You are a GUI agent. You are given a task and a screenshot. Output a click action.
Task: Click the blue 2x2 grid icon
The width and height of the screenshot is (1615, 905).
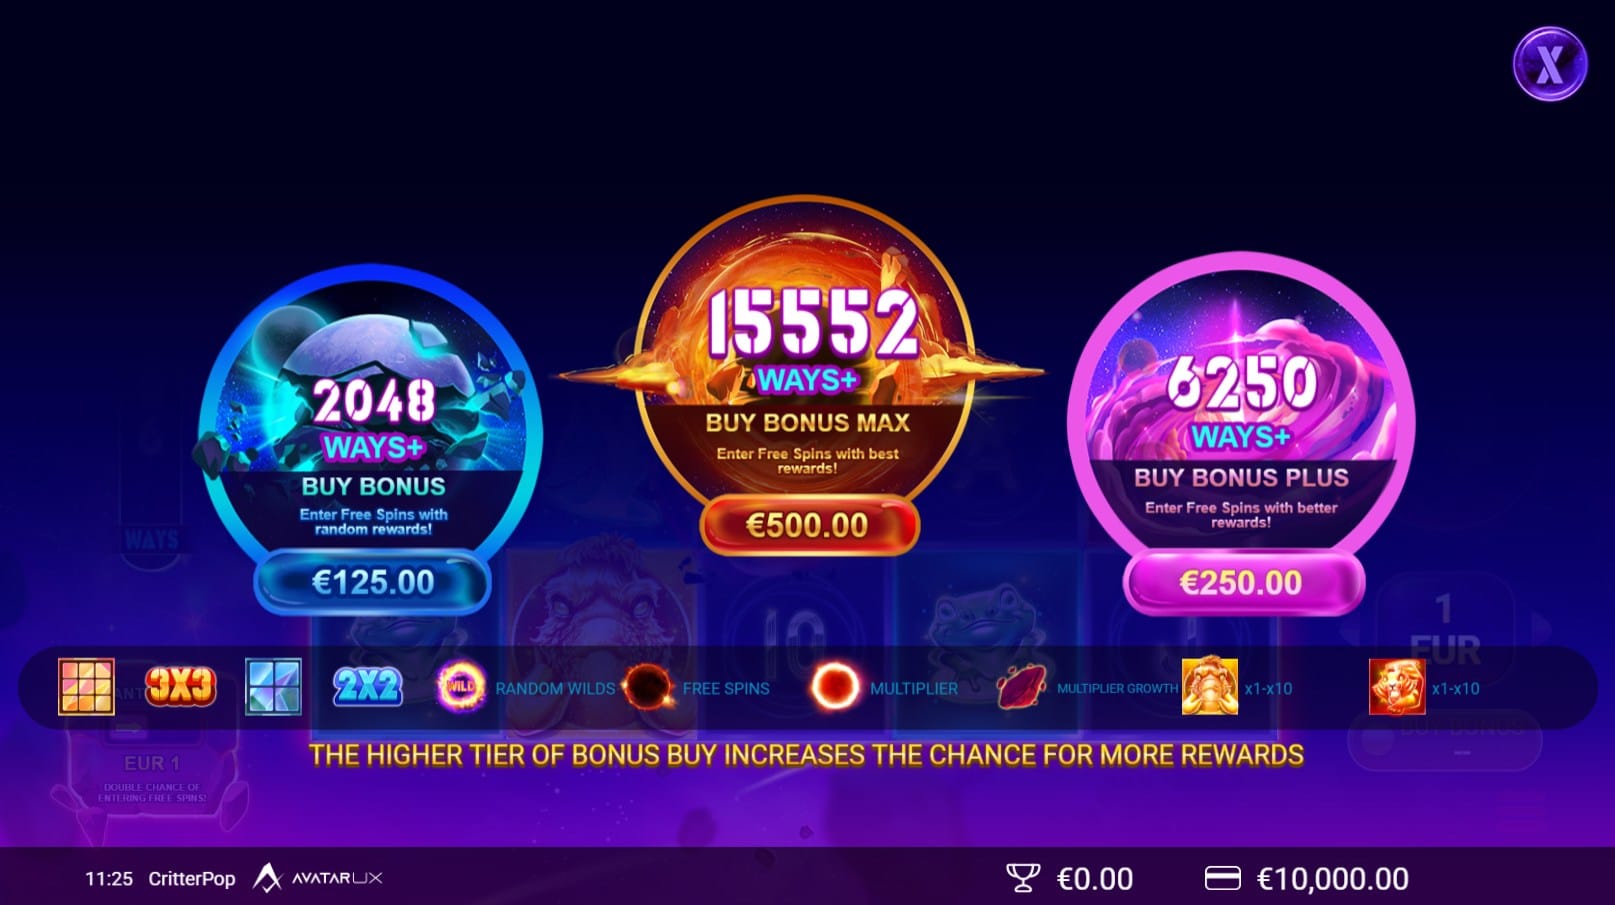[x=273, y=687]
